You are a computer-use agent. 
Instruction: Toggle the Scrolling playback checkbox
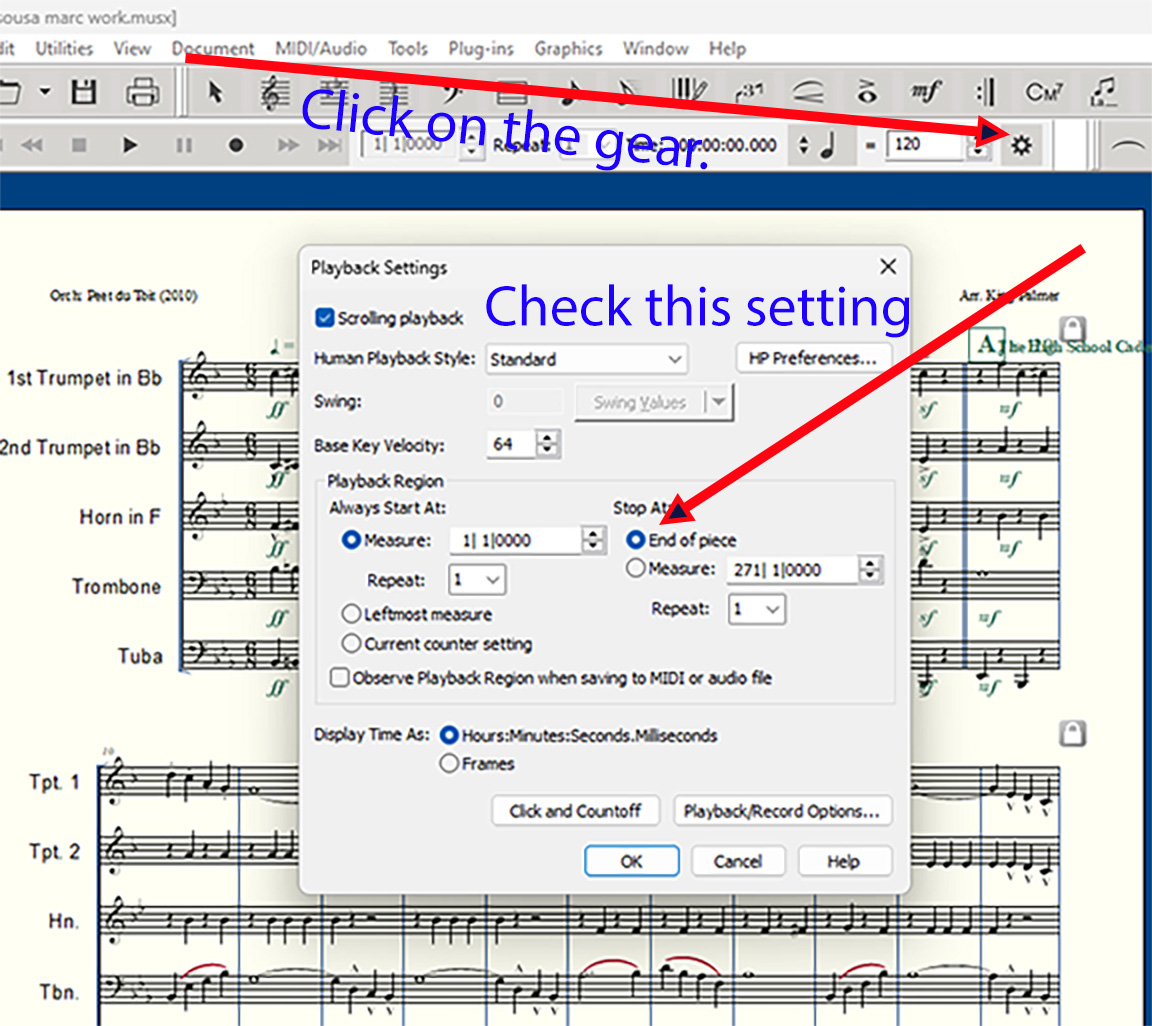pos(324,318)
